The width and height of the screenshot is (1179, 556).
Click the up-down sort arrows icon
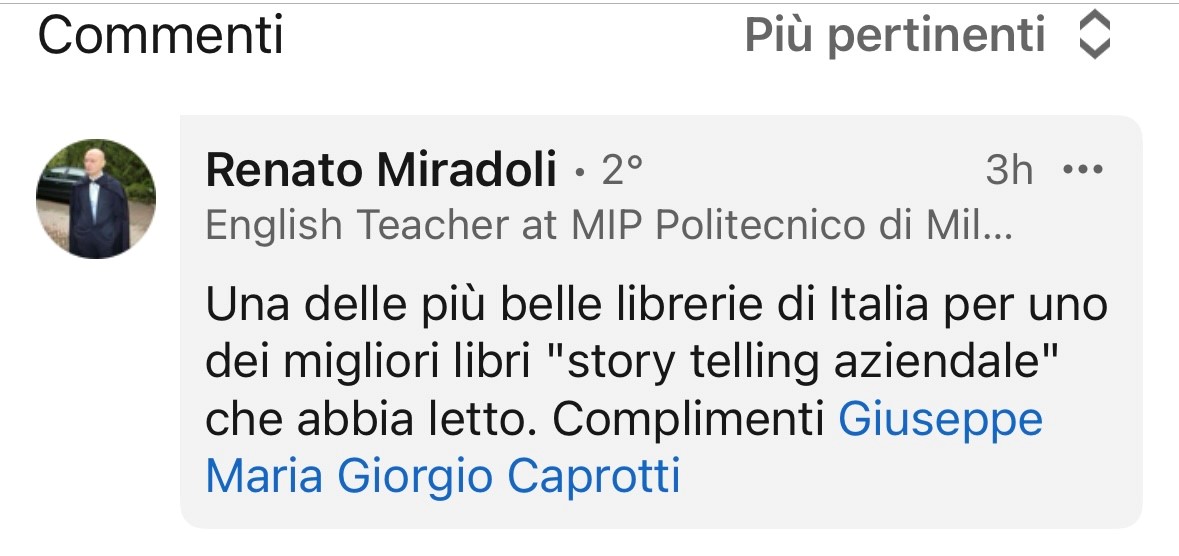point(1095,36)
